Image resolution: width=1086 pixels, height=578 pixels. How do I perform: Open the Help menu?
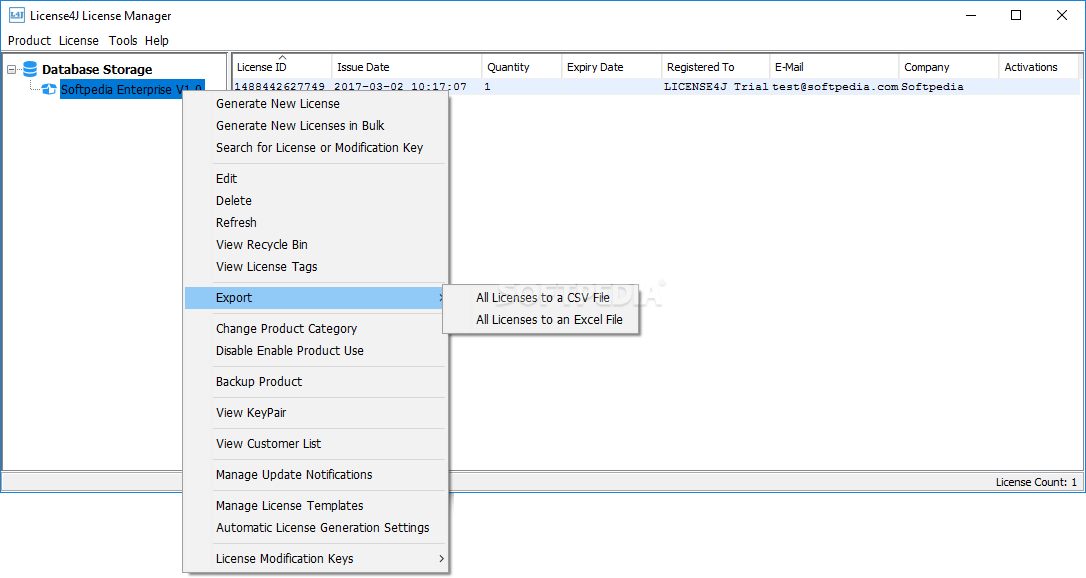(x=157, y=40)
